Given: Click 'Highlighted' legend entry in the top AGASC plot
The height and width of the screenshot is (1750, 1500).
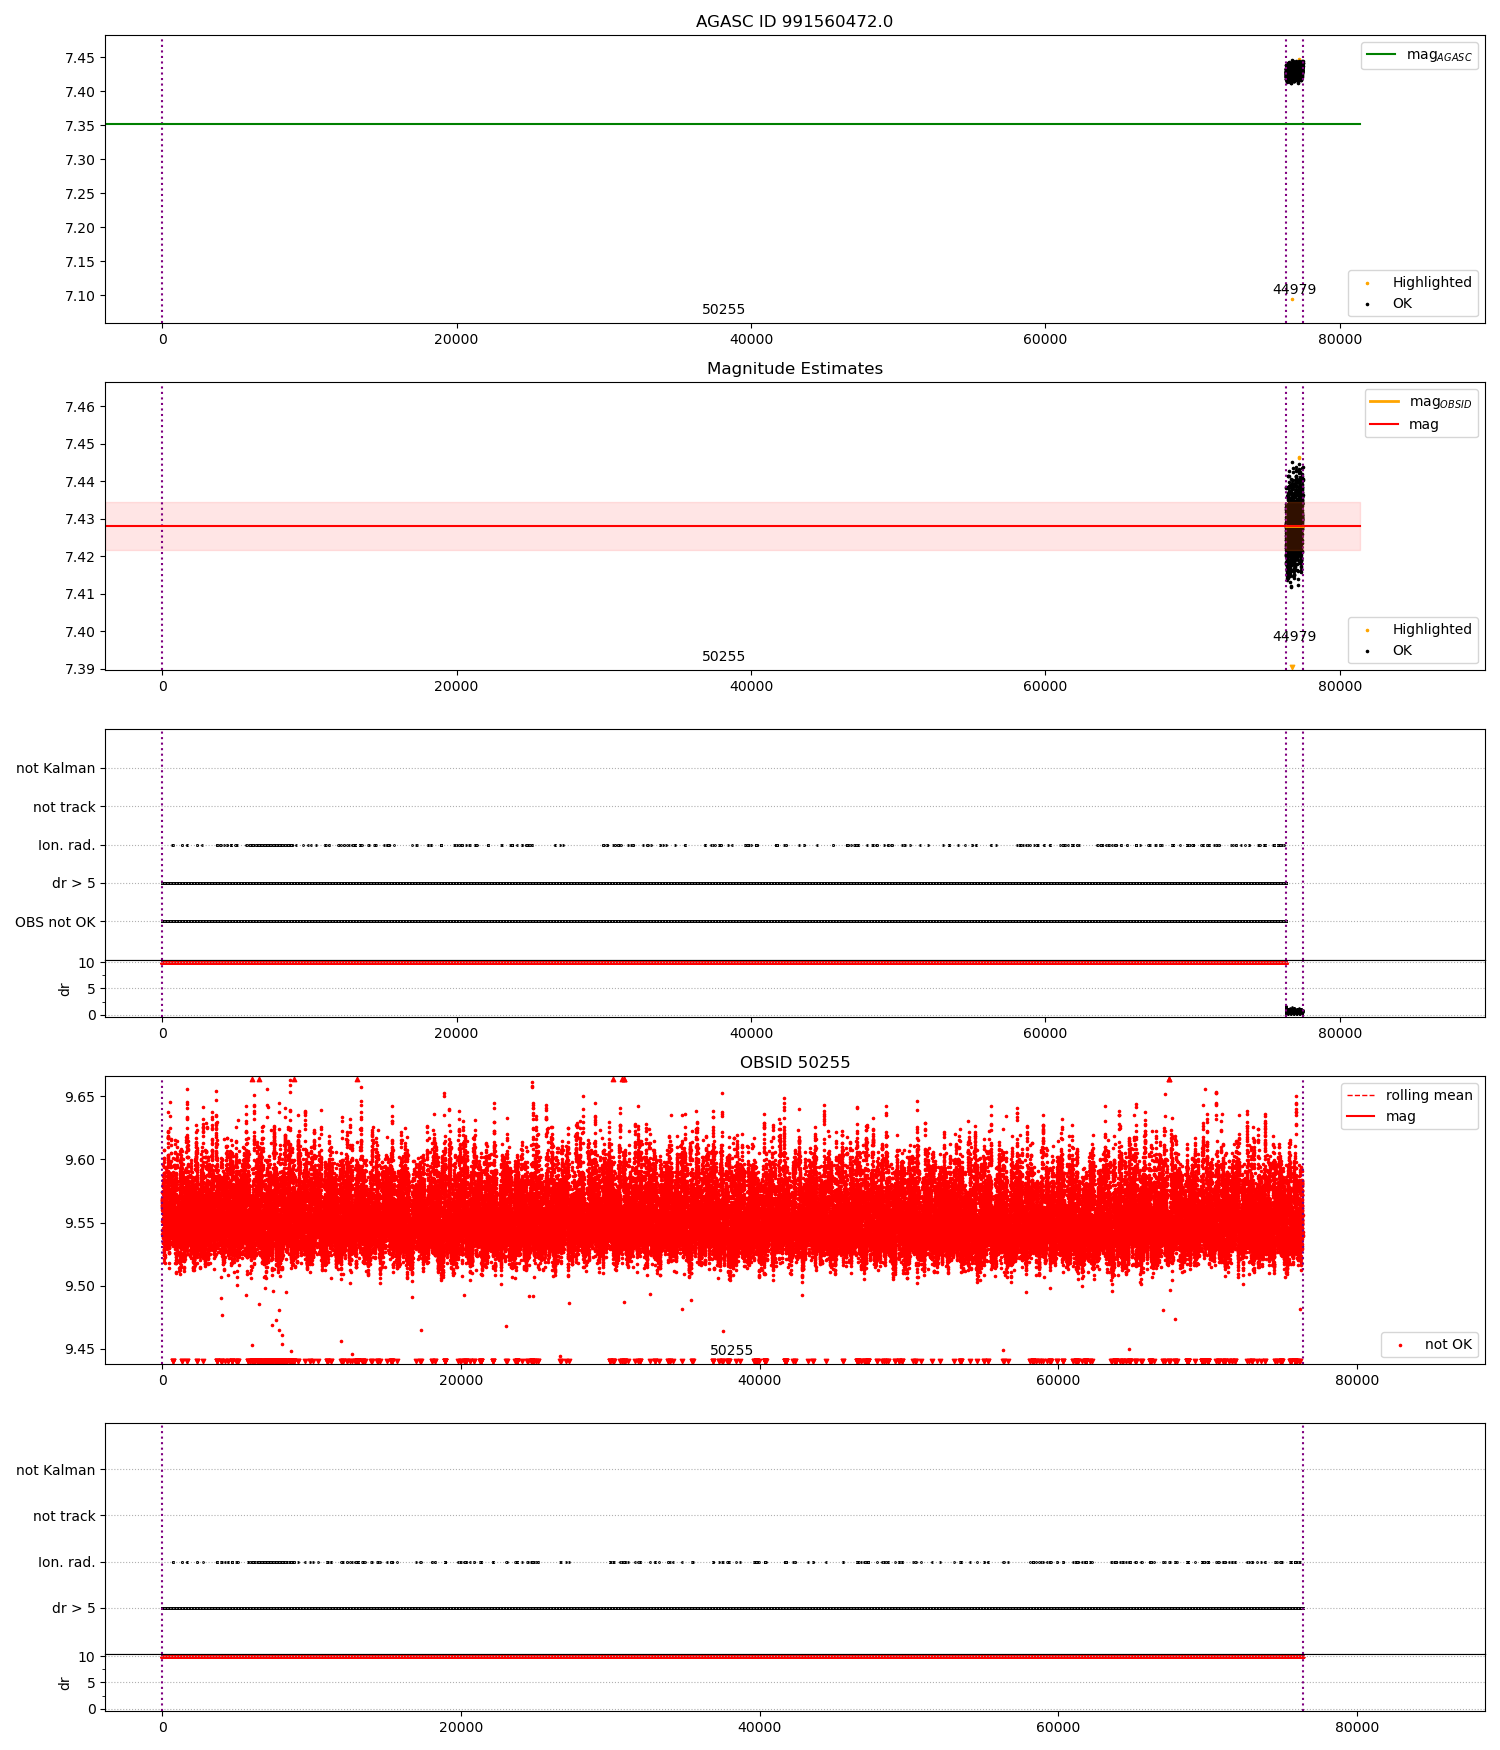Looking at the screenshot, I should click(x=1419, y=283).
